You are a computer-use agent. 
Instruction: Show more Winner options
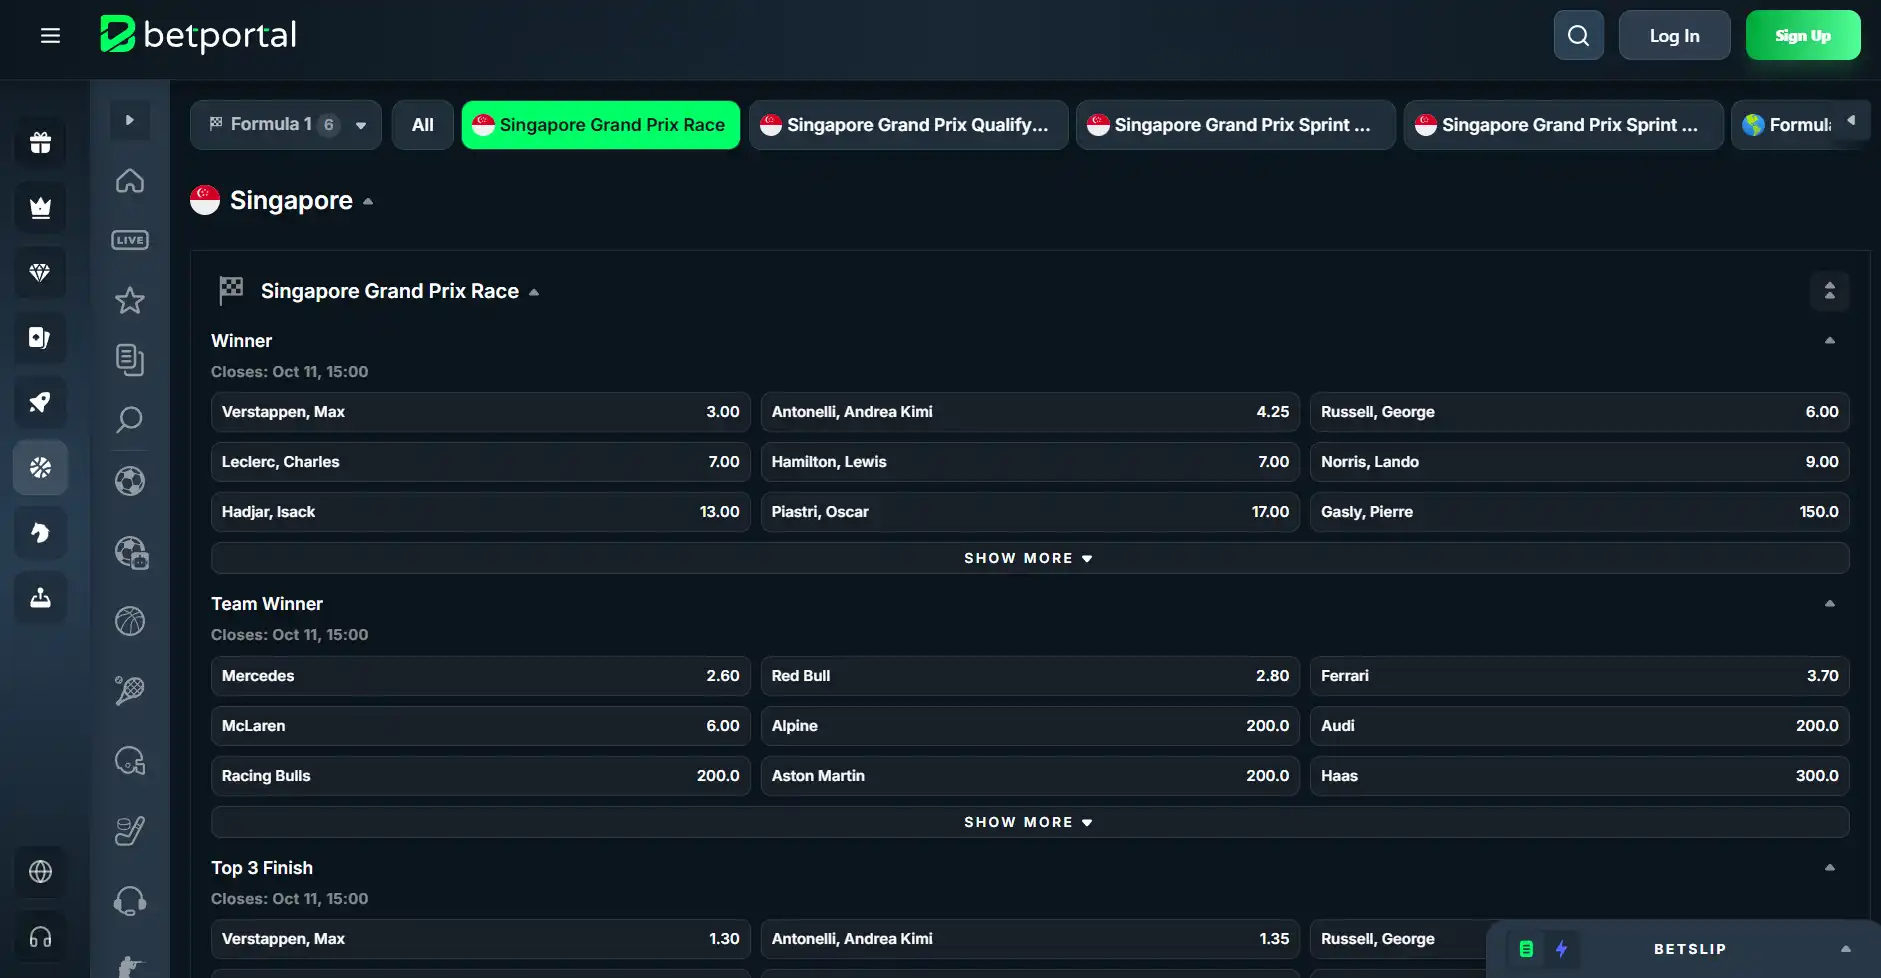[1029, 558]
